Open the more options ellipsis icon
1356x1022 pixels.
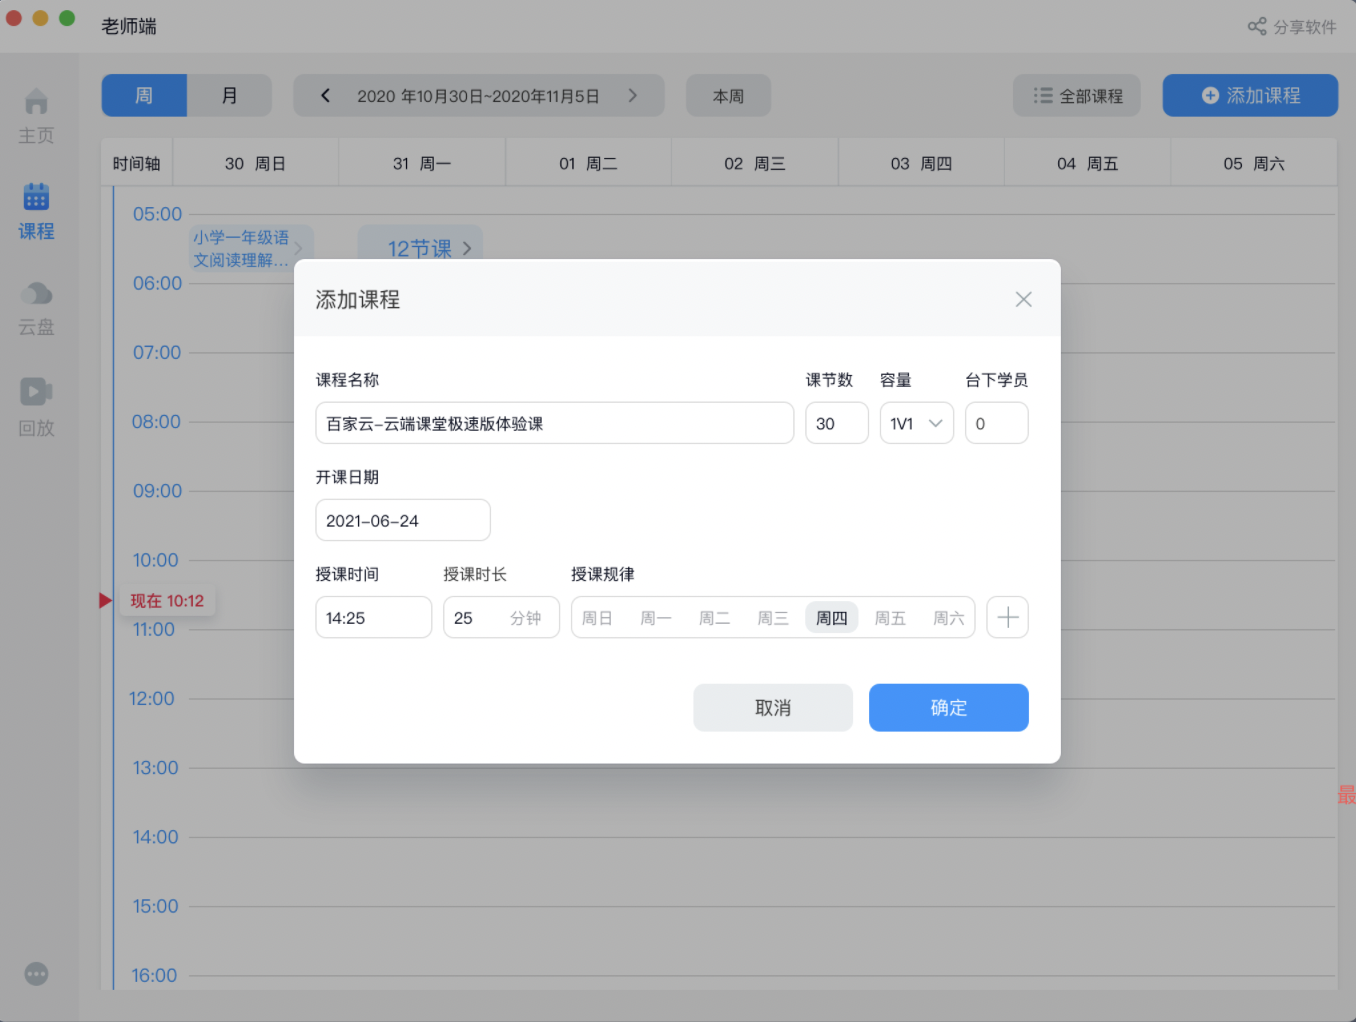(36, 974)
